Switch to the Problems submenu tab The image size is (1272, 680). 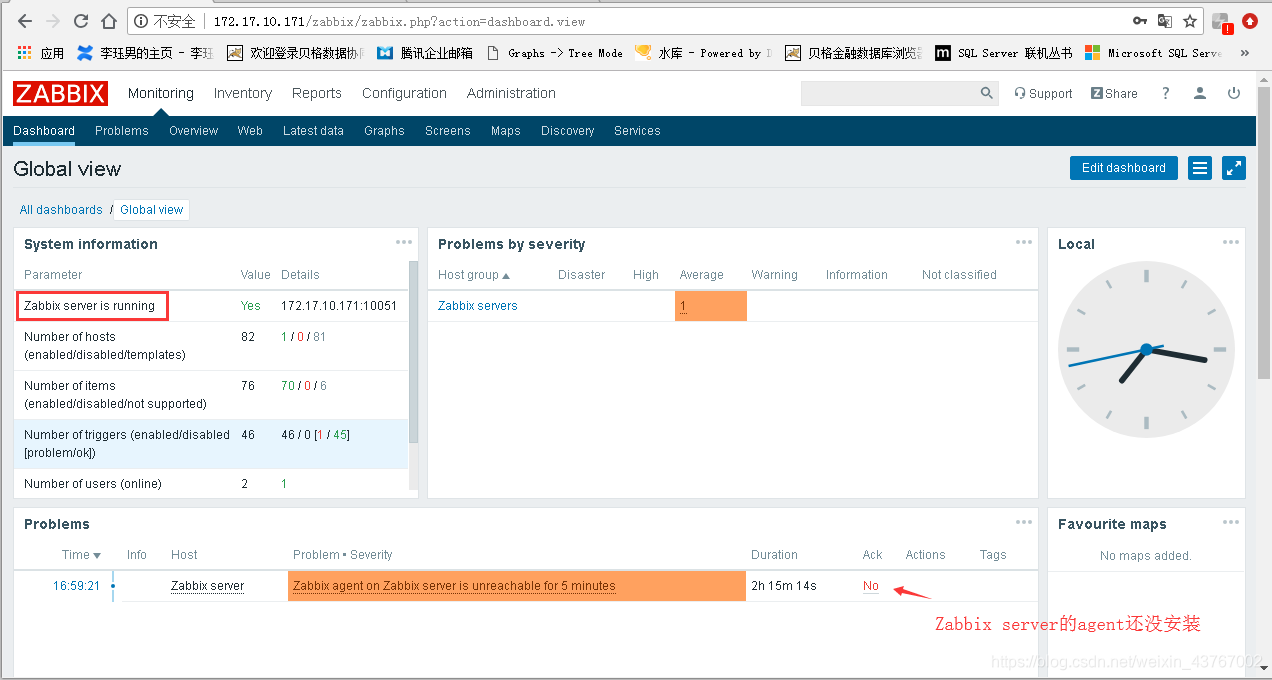(122, 131)
